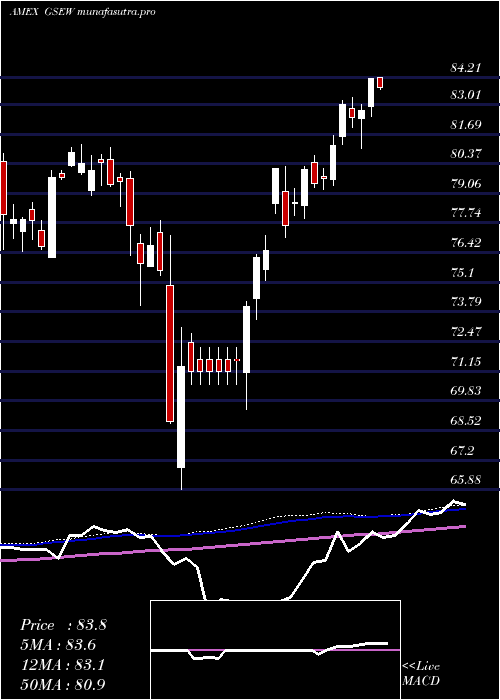Screen dimensions: 500x700
Task: Click the 50MA : 80.9 value
Action: click(63, 684)
